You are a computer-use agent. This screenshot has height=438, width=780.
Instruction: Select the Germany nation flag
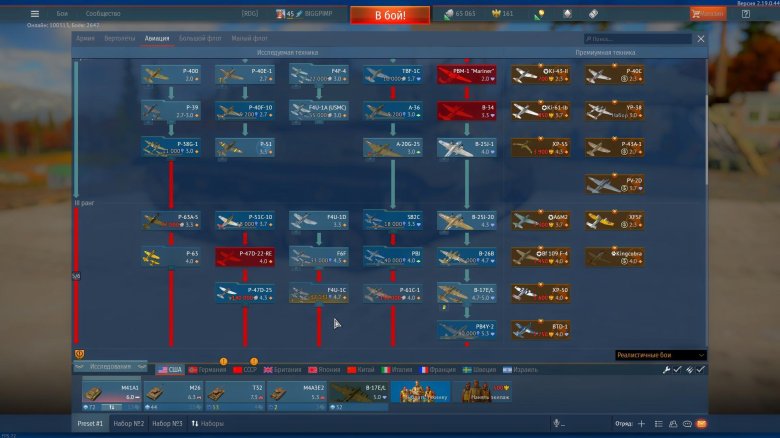207,369
